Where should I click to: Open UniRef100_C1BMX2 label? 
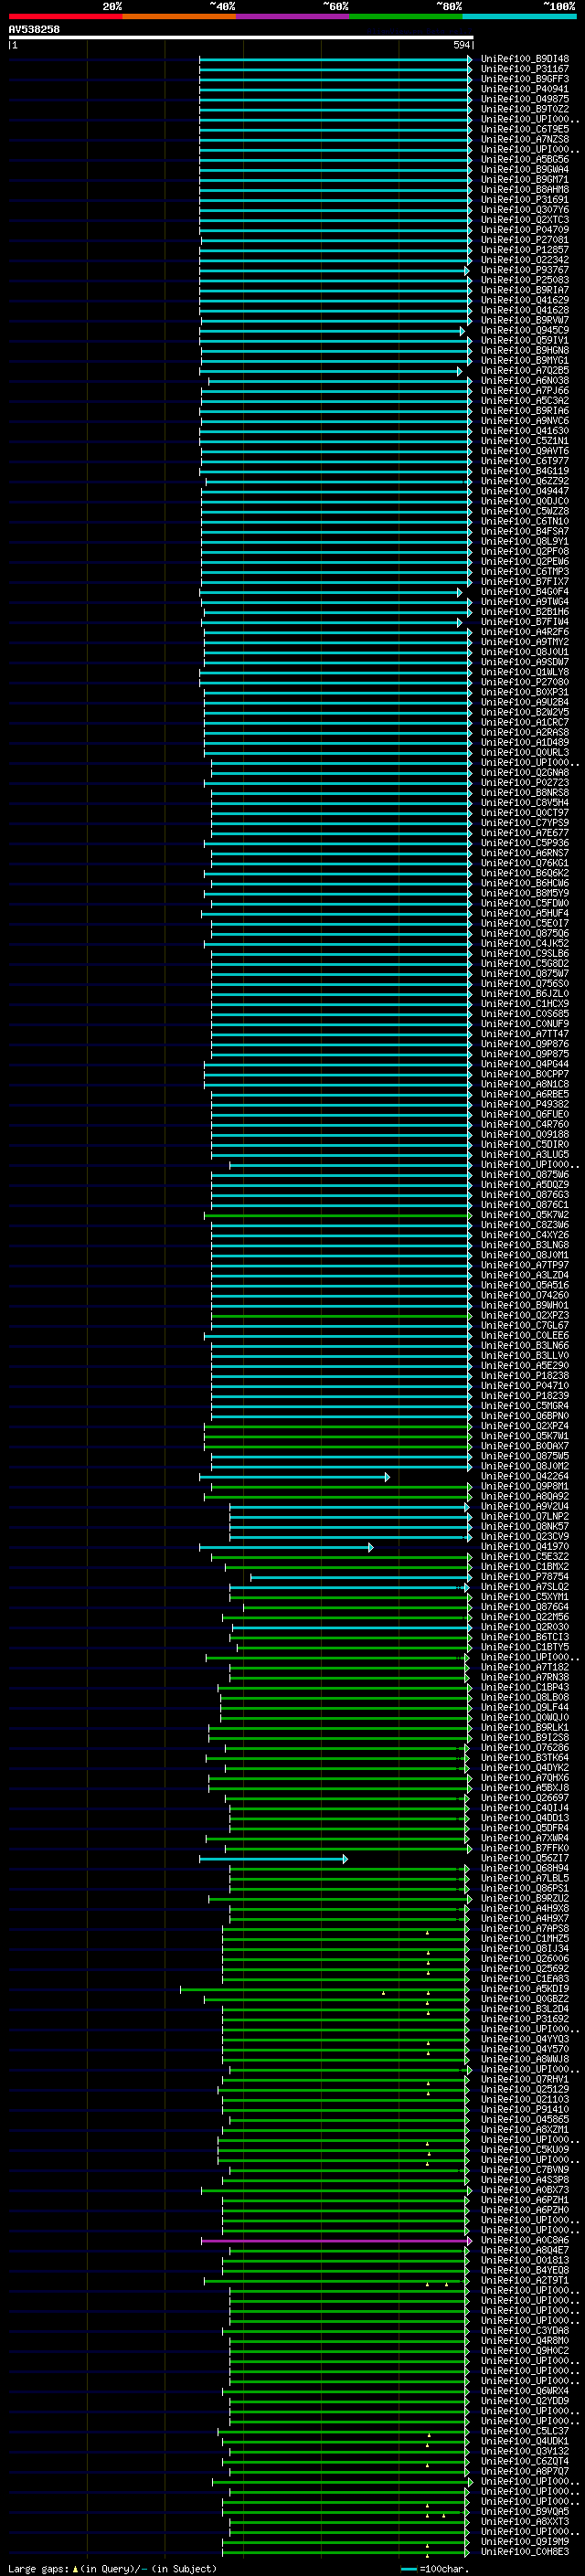524,1567
